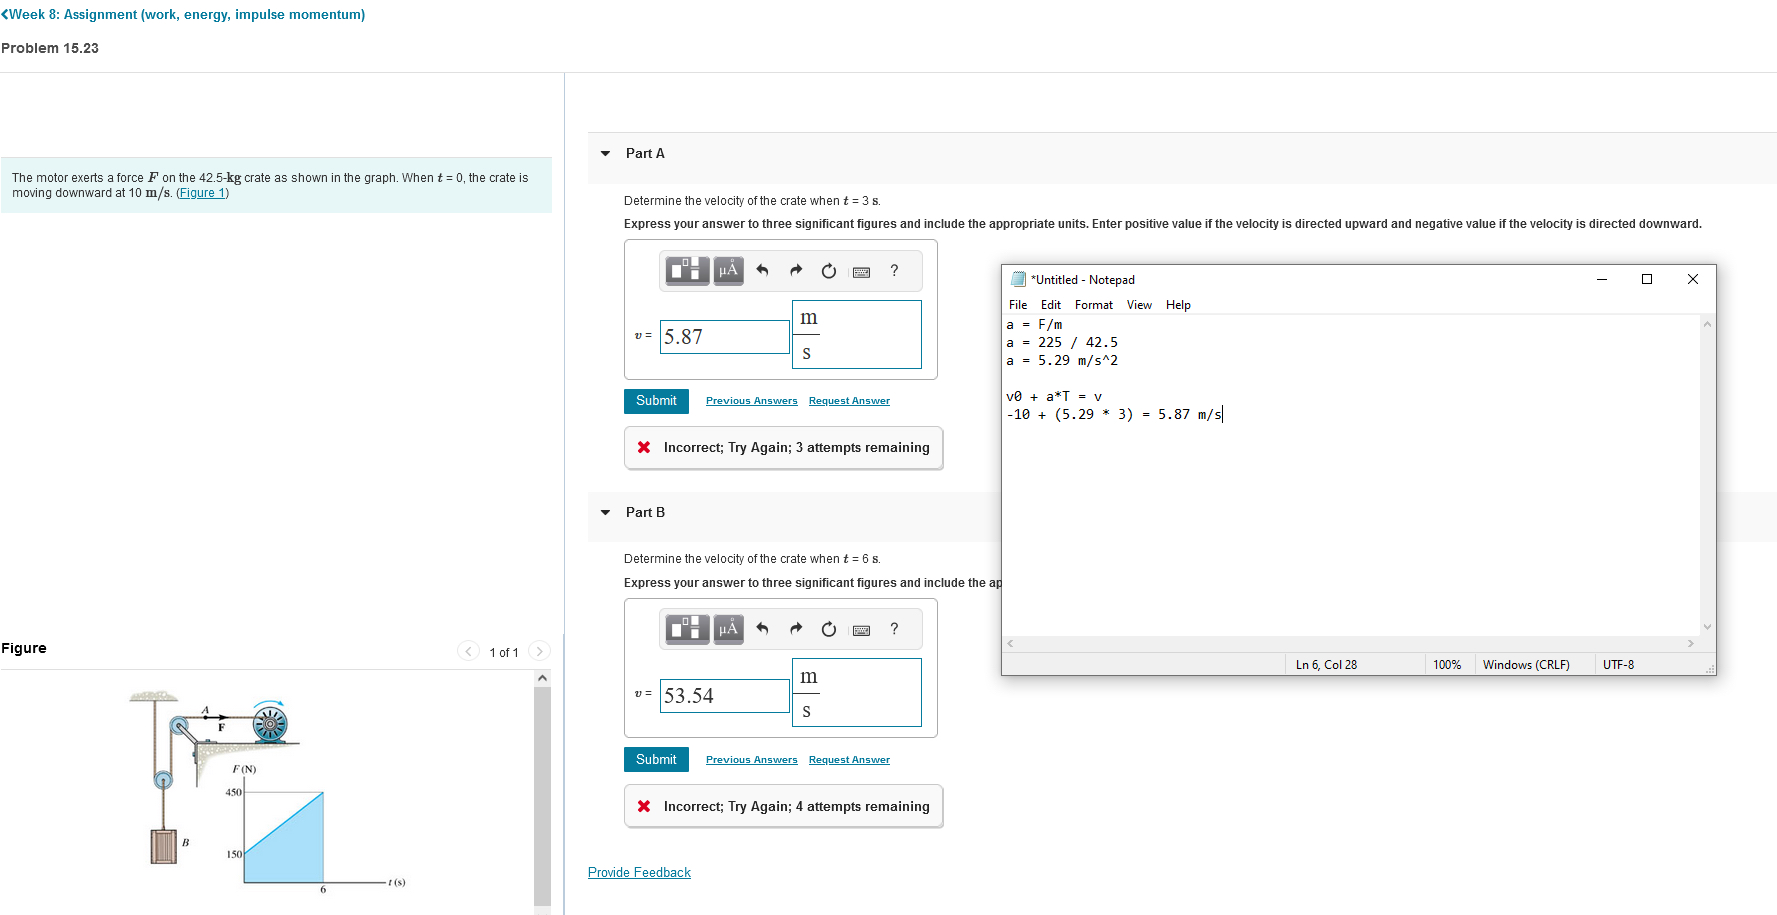Click the Part A 'Incorrect; Try Again' message
1777x915 pixels.
point(784,448)
